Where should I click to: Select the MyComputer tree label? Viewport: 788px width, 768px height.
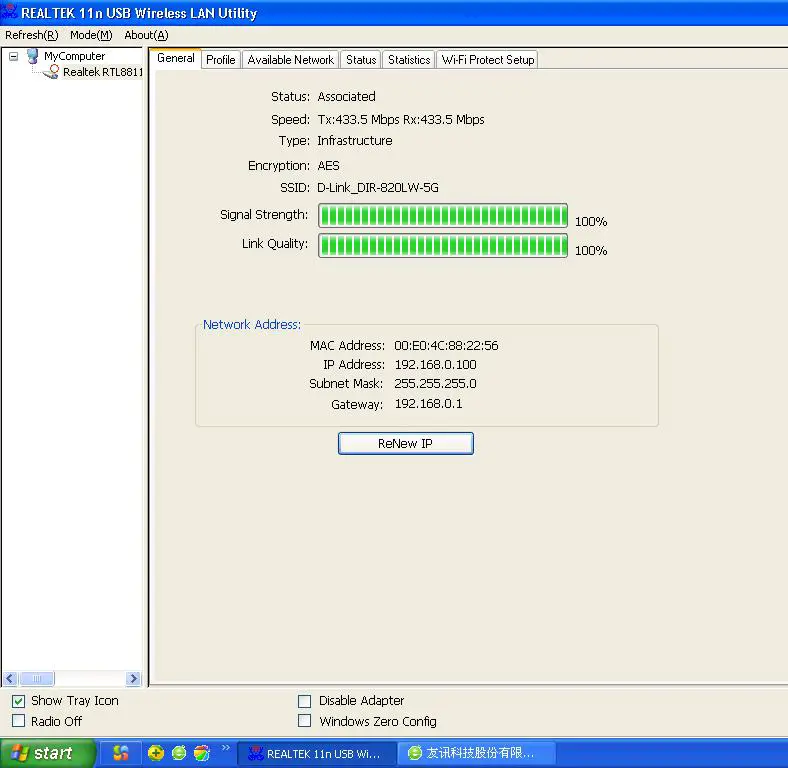pos(74,56)
